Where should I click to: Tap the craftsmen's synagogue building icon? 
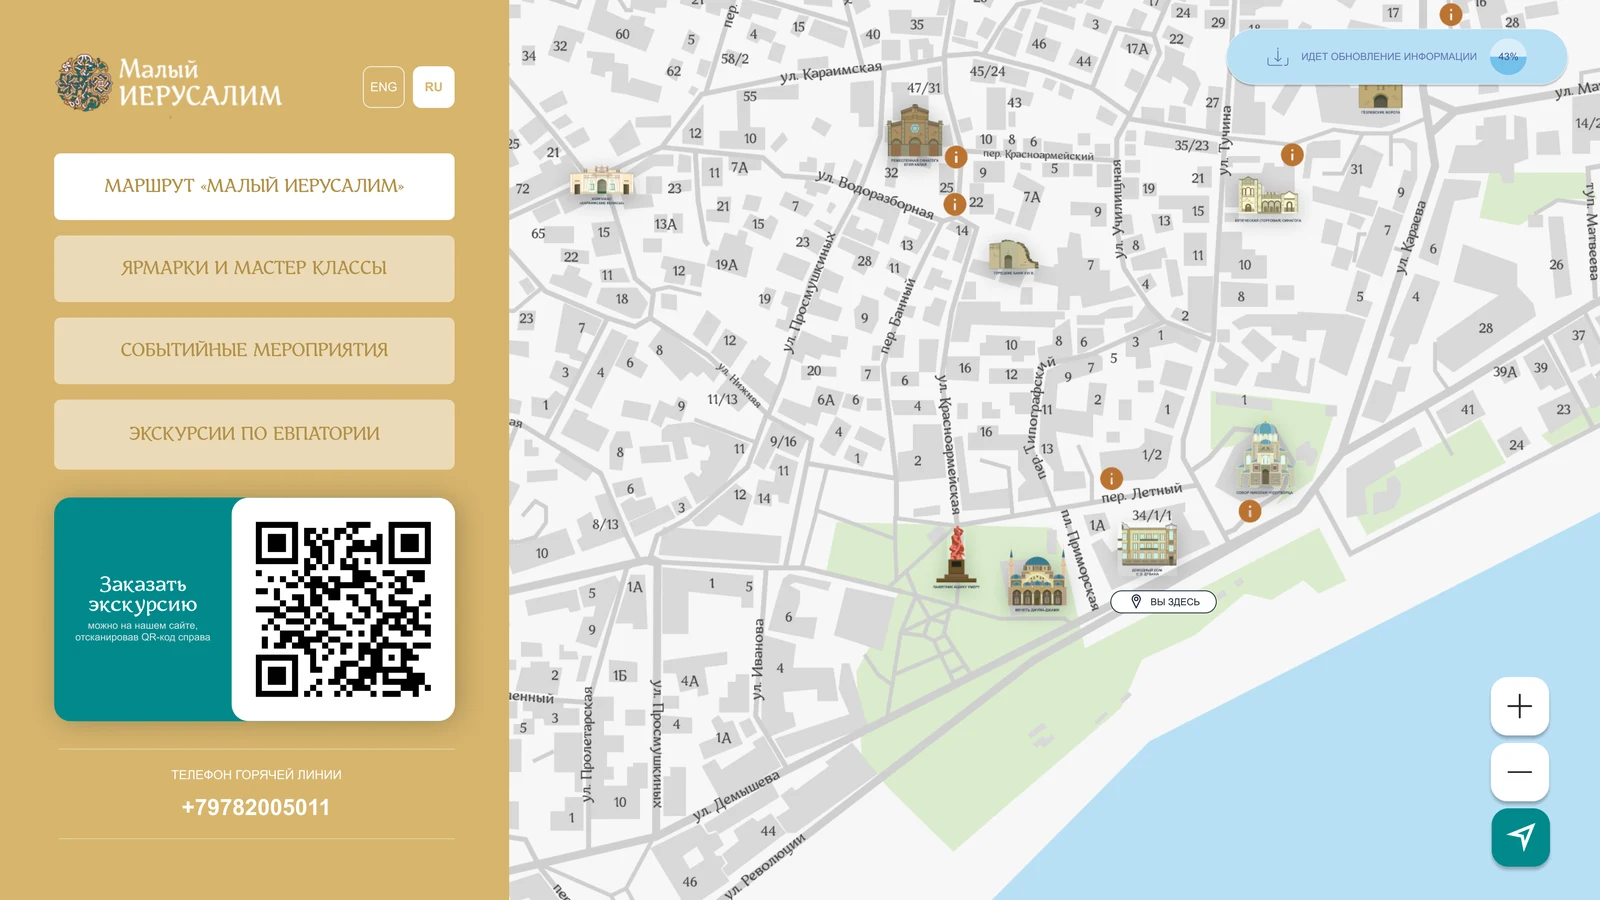[x=914, y=131]
